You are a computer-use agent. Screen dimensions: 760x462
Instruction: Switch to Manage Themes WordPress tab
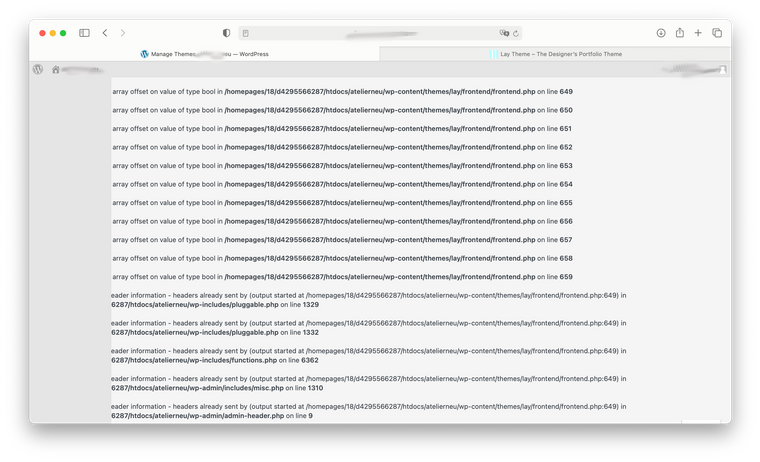pos(204,54)
